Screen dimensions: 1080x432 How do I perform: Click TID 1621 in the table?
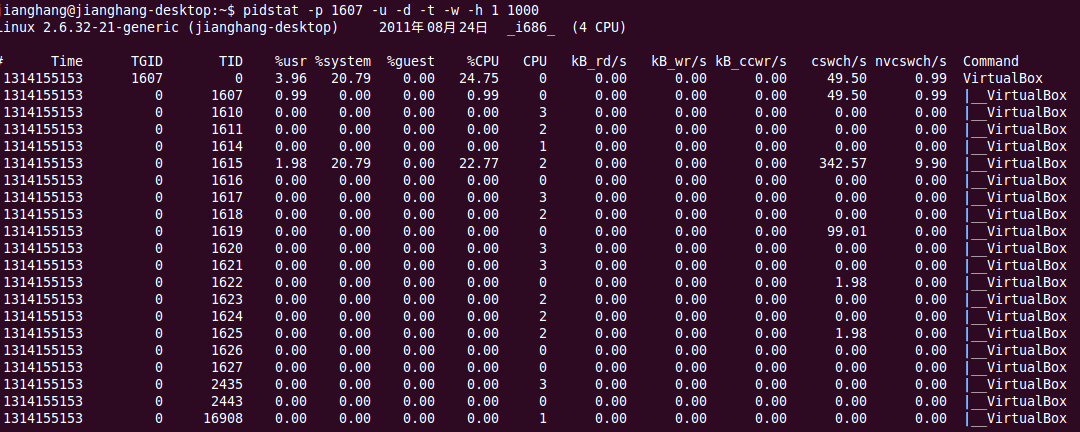pyautogui.click(x=227, y=265)
